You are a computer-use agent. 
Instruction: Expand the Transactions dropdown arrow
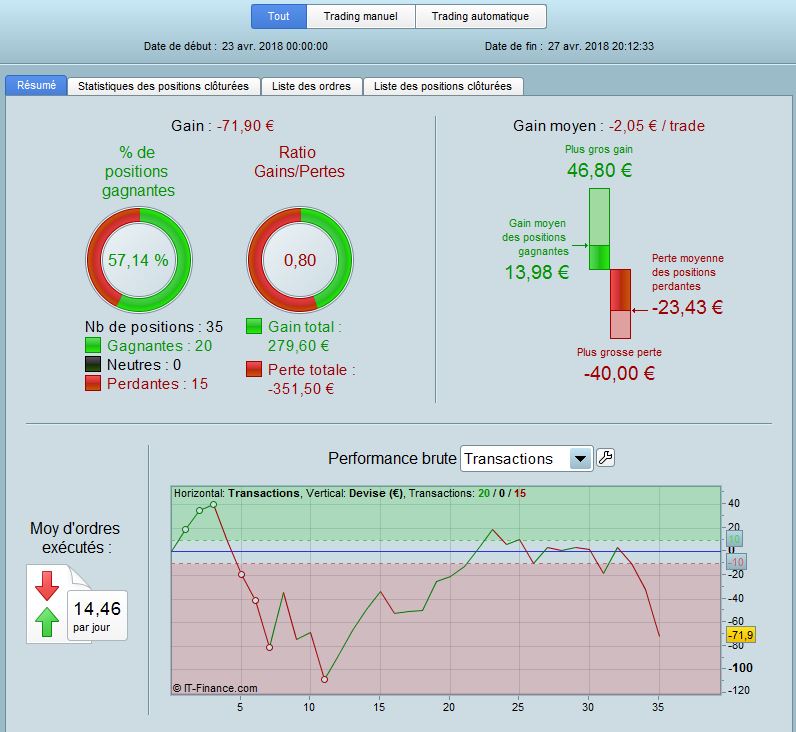580,459
